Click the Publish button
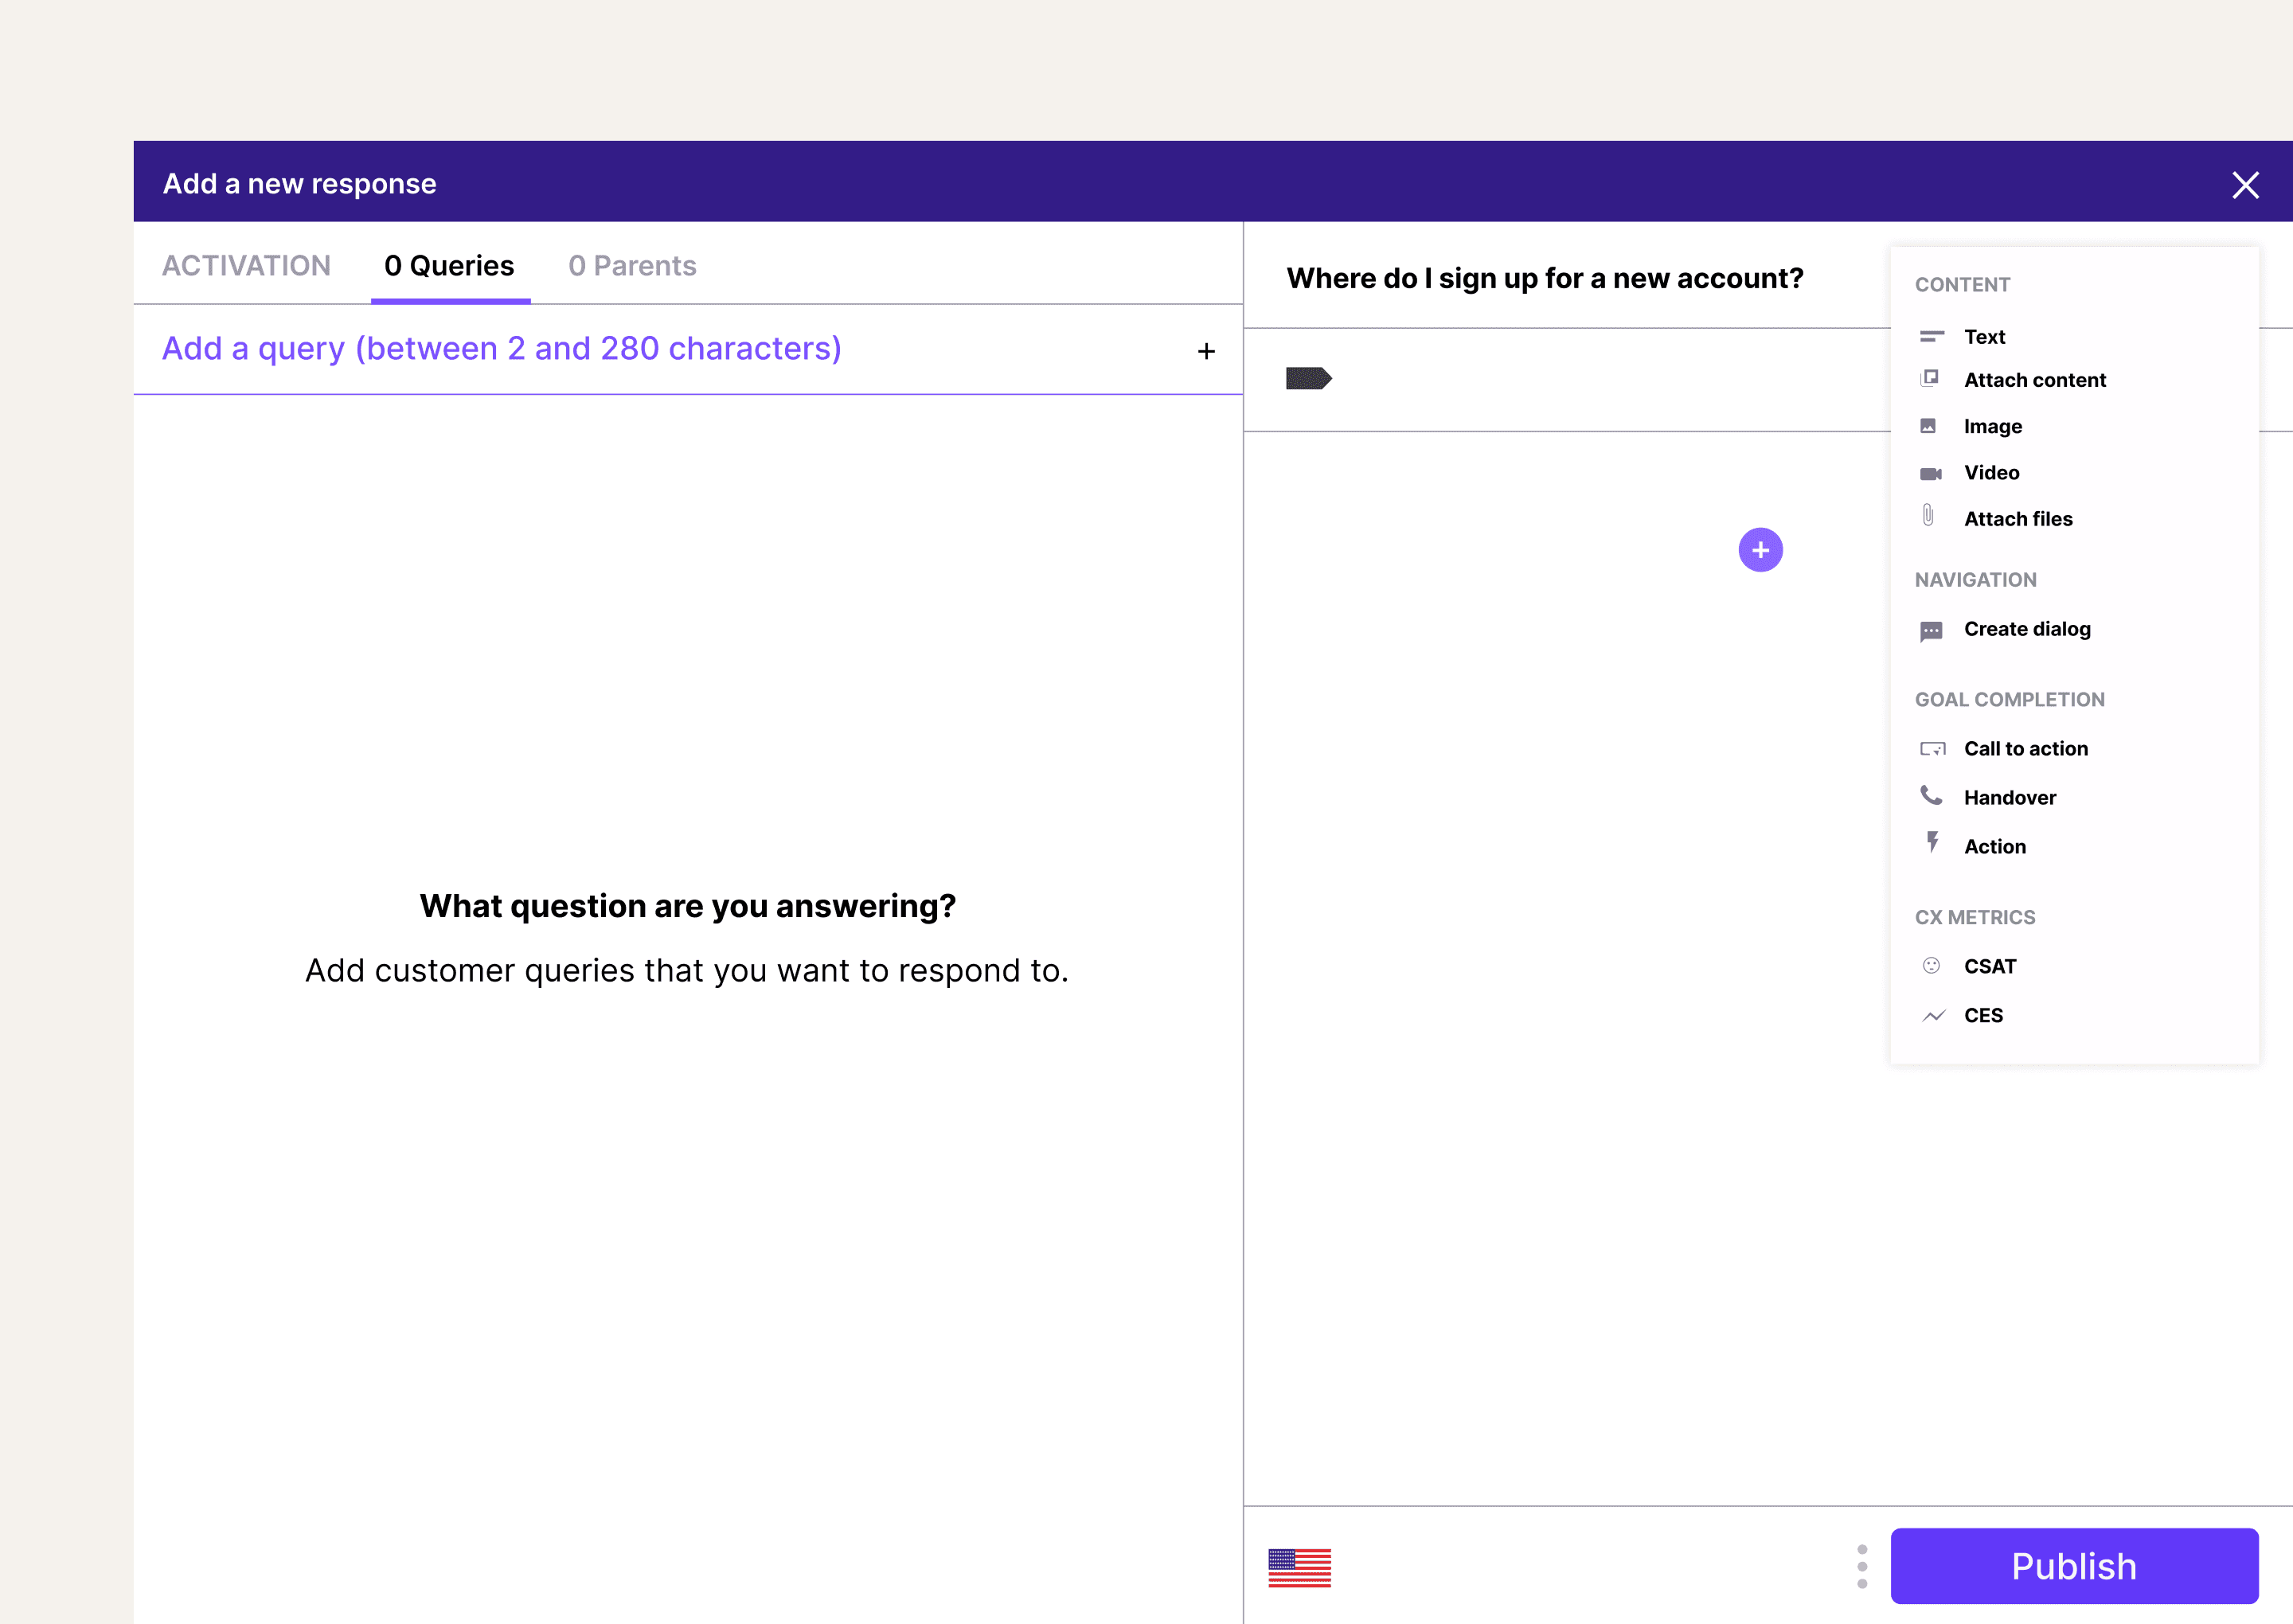 pyautogui.click(x=2075, y=1566)
